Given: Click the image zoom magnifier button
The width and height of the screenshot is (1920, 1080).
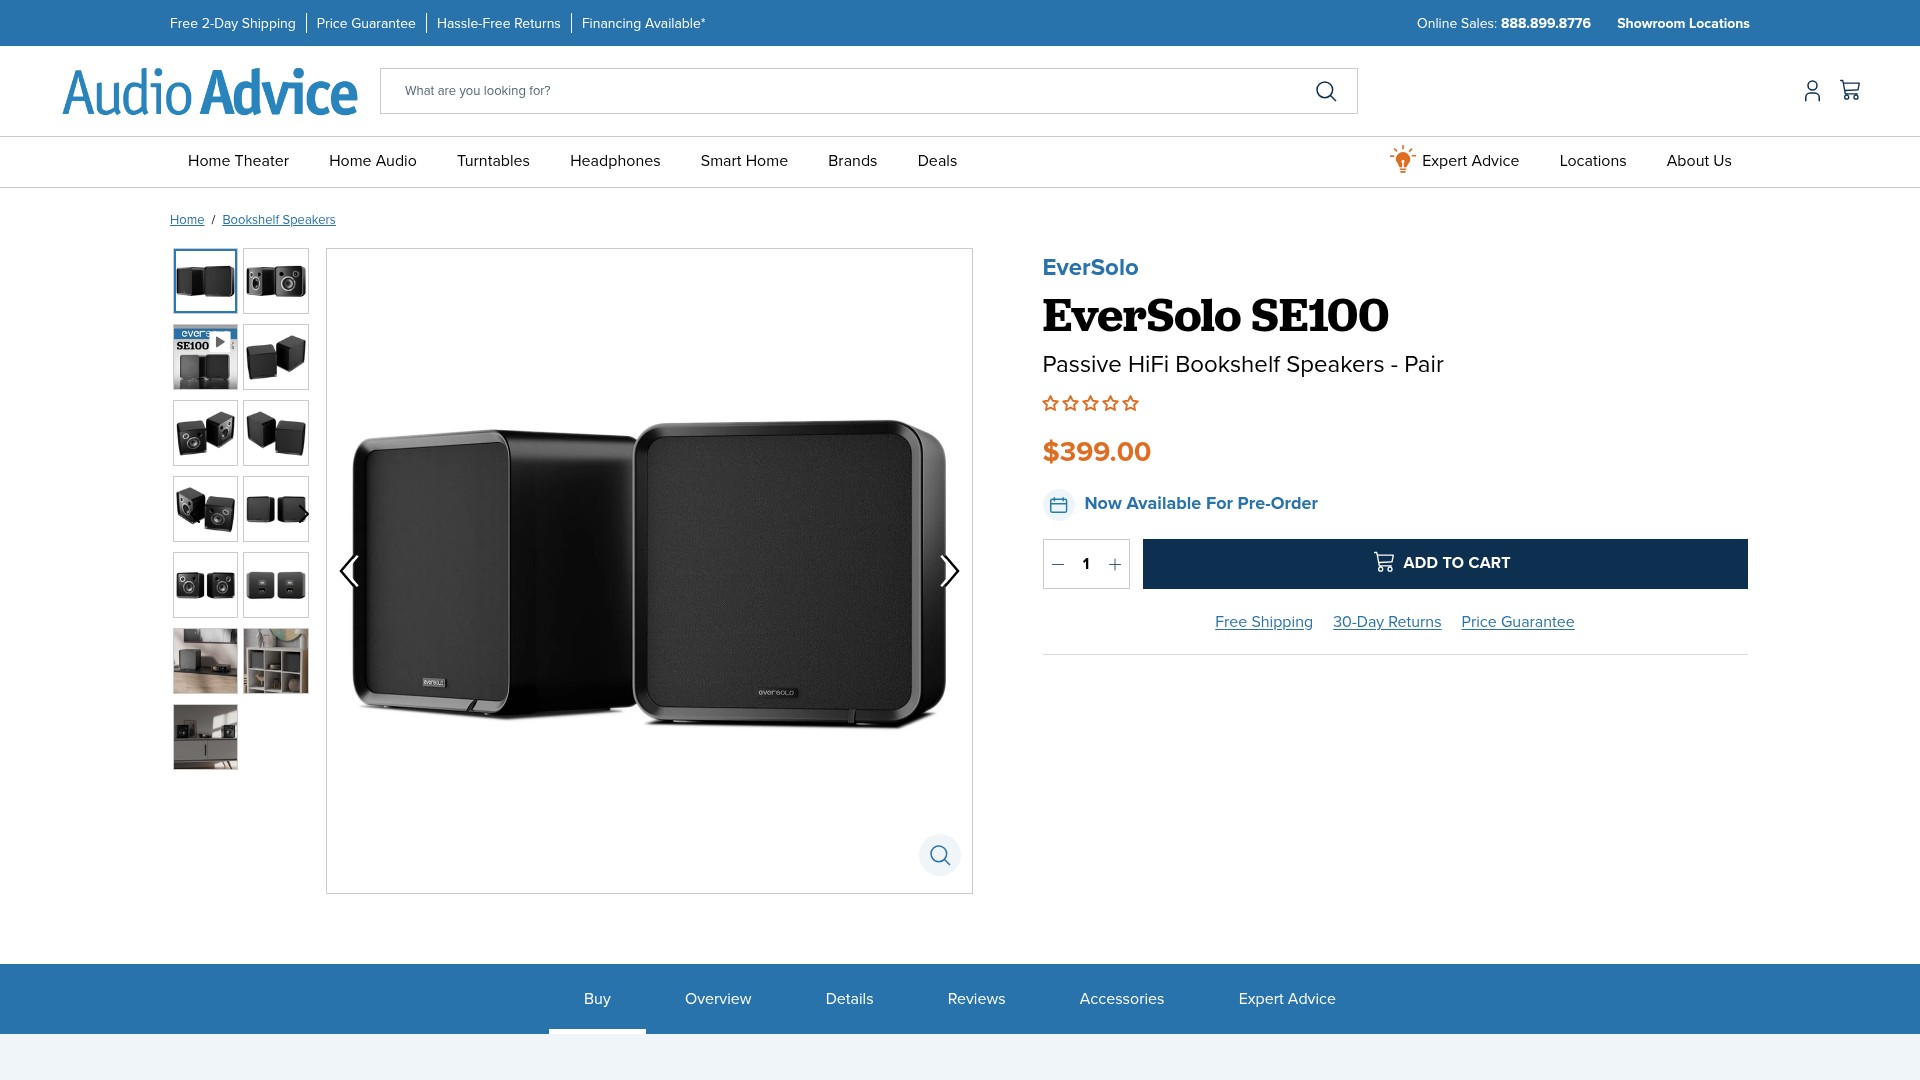Looking at the screenshot, I should click(x=940, y=855).
